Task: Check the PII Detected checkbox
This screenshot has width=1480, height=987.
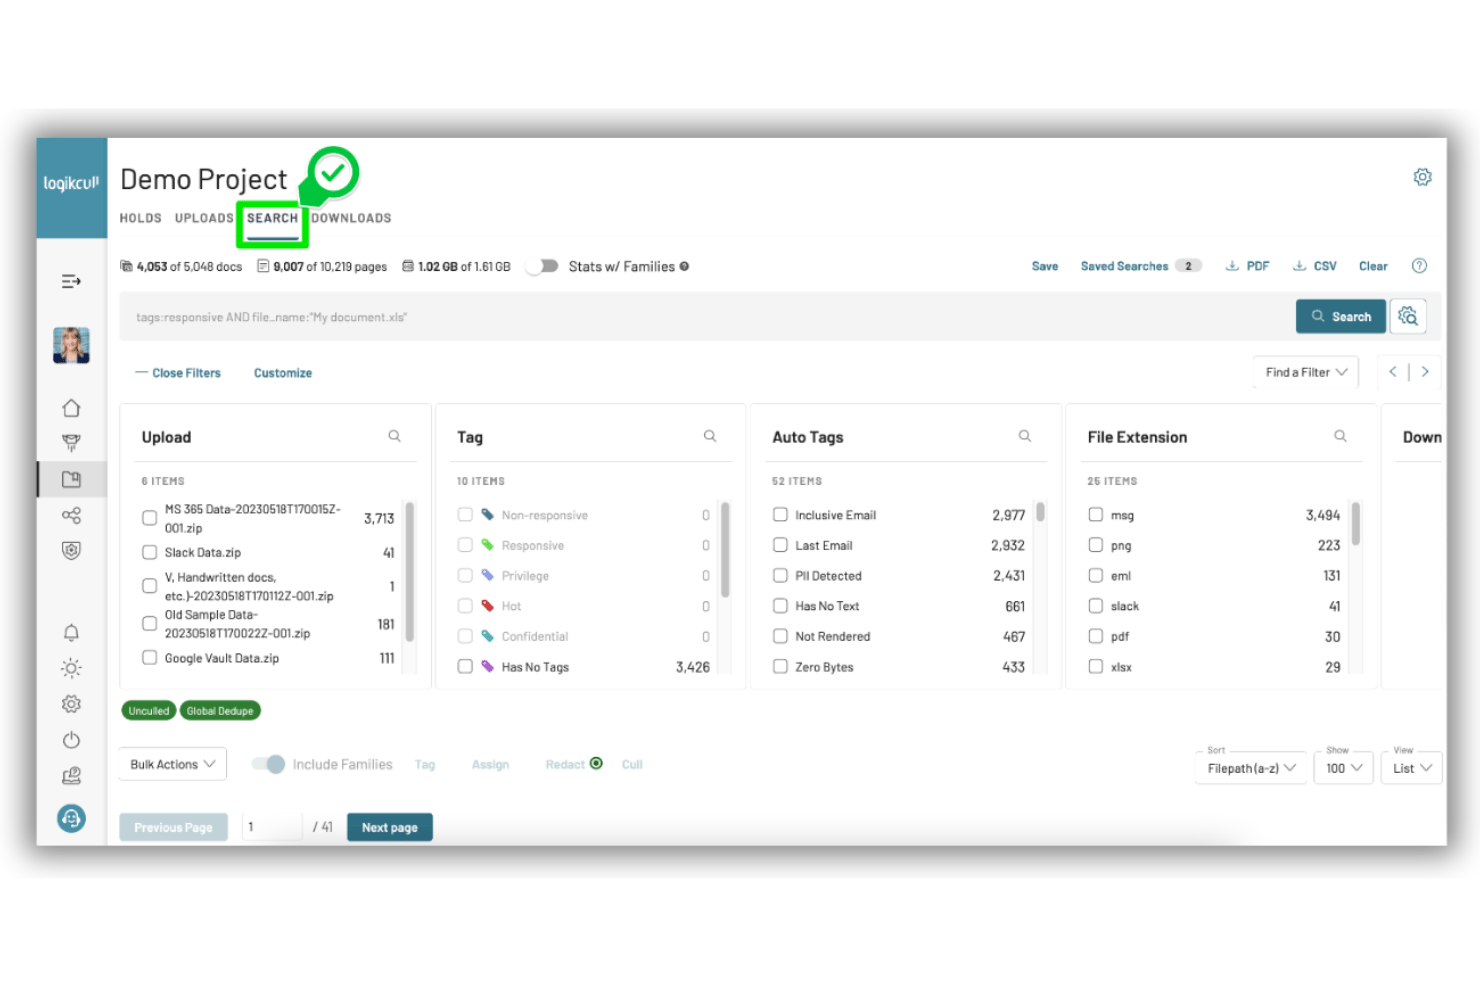Action: pyautogui.click(x=780, y=576)
